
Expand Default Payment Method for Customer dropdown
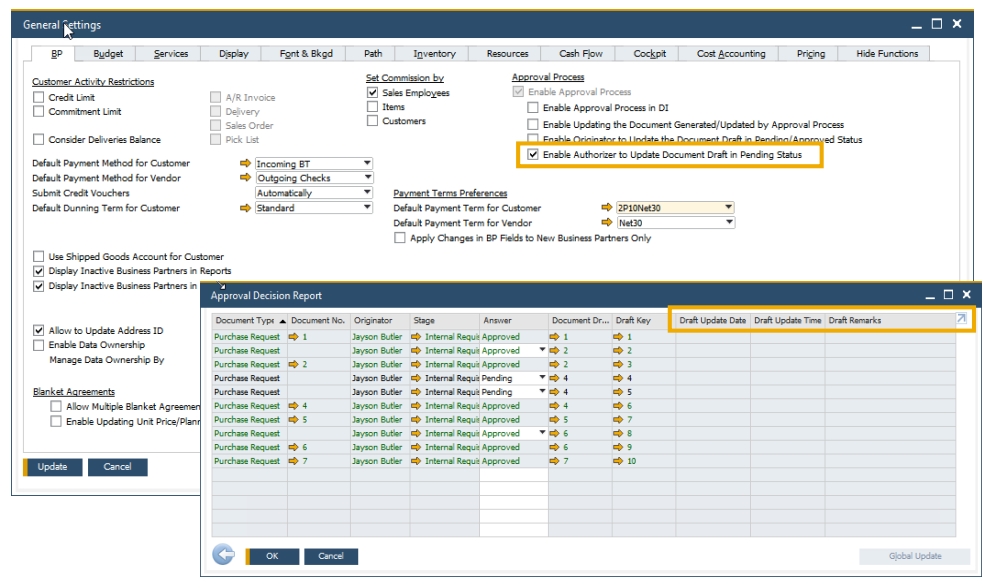(367, 163)
